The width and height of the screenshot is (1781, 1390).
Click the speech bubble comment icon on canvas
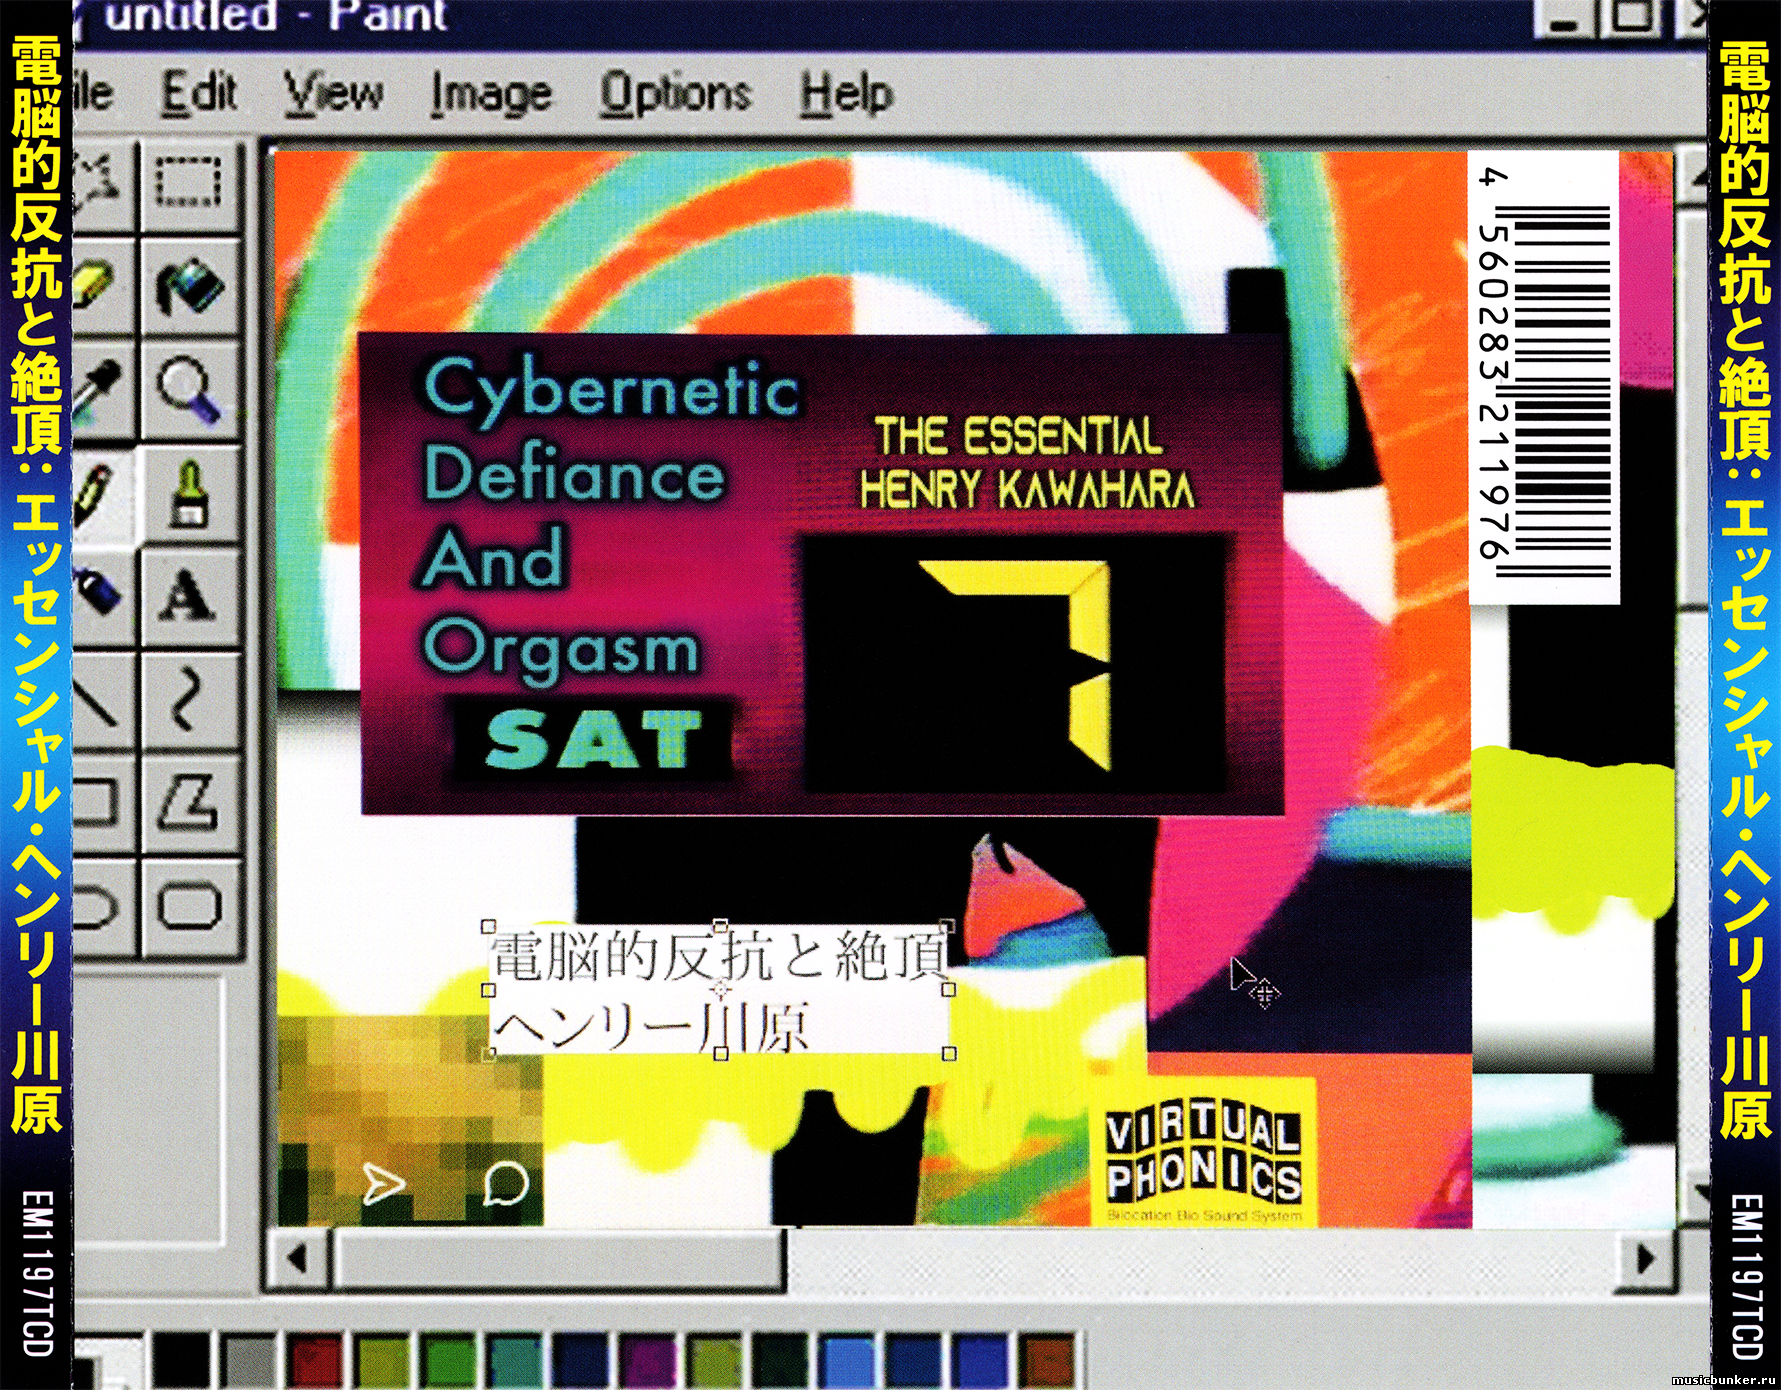tap(505, 1183)
